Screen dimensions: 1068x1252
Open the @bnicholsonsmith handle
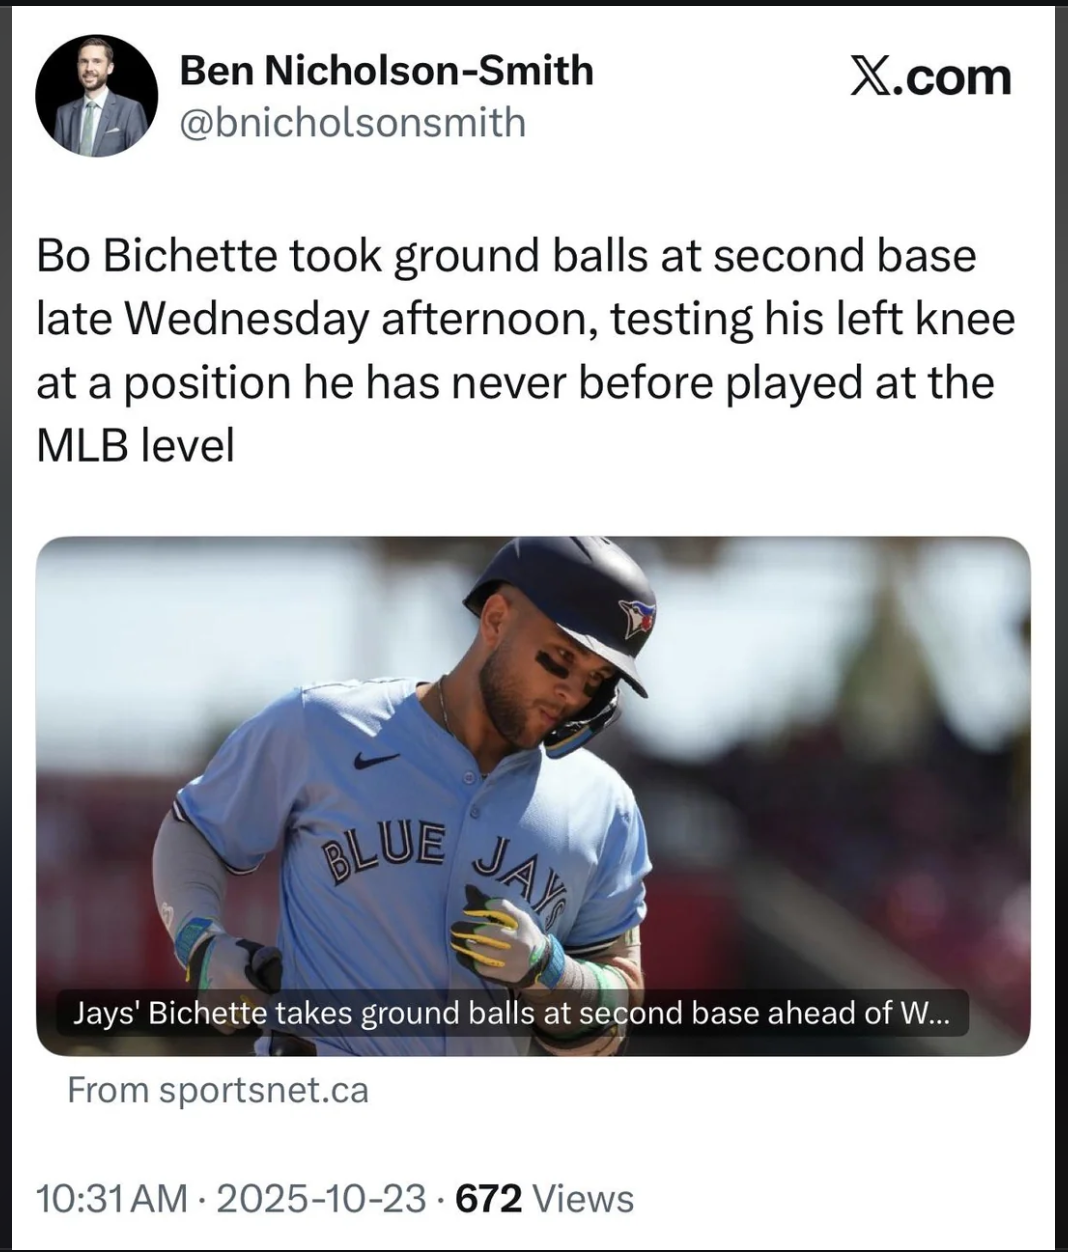coord(352,122)
